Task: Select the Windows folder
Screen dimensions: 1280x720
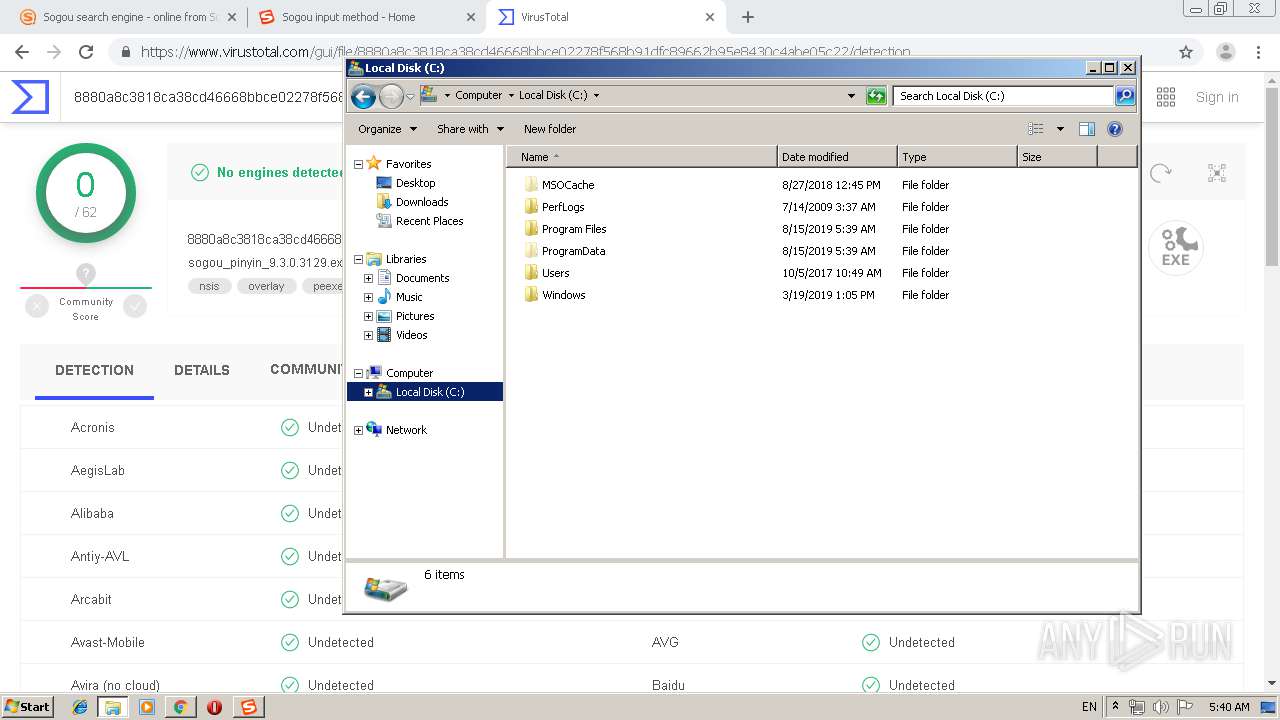Action: tap(563, 295)
